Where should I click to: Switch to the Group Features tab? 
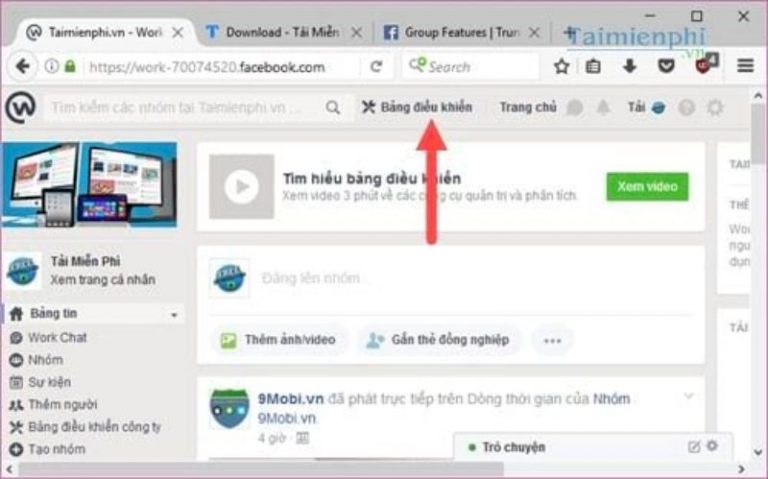[x=462, y=32]
